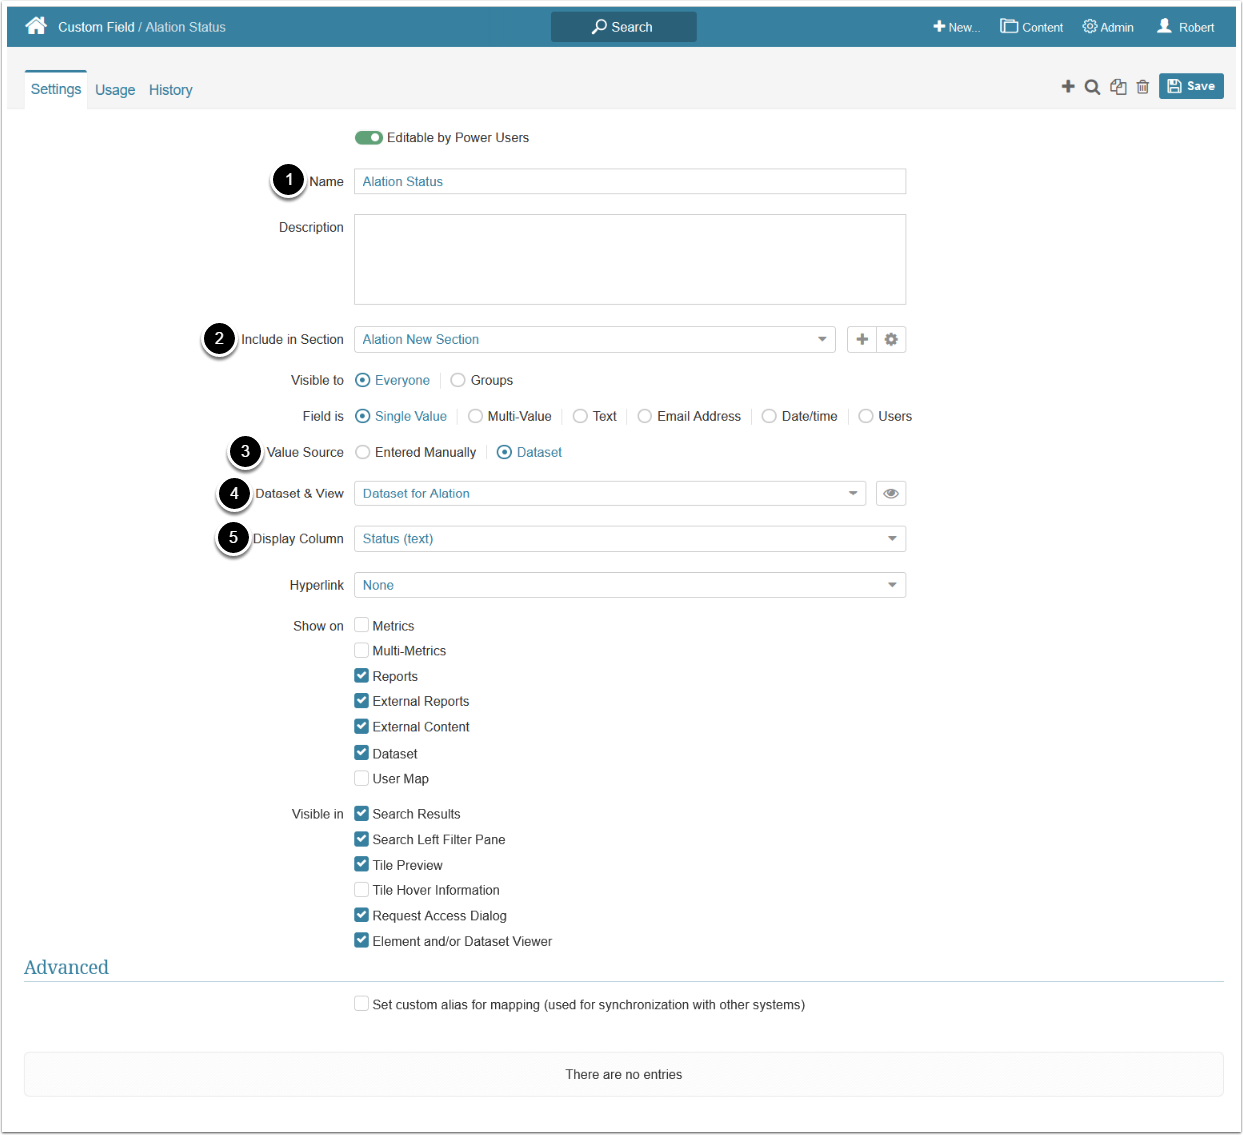Image resolution: width=1243 pixels, height=1135 pixels.
Task: Uncheck Tile Preview checkbox
Action: coord(362,865)
